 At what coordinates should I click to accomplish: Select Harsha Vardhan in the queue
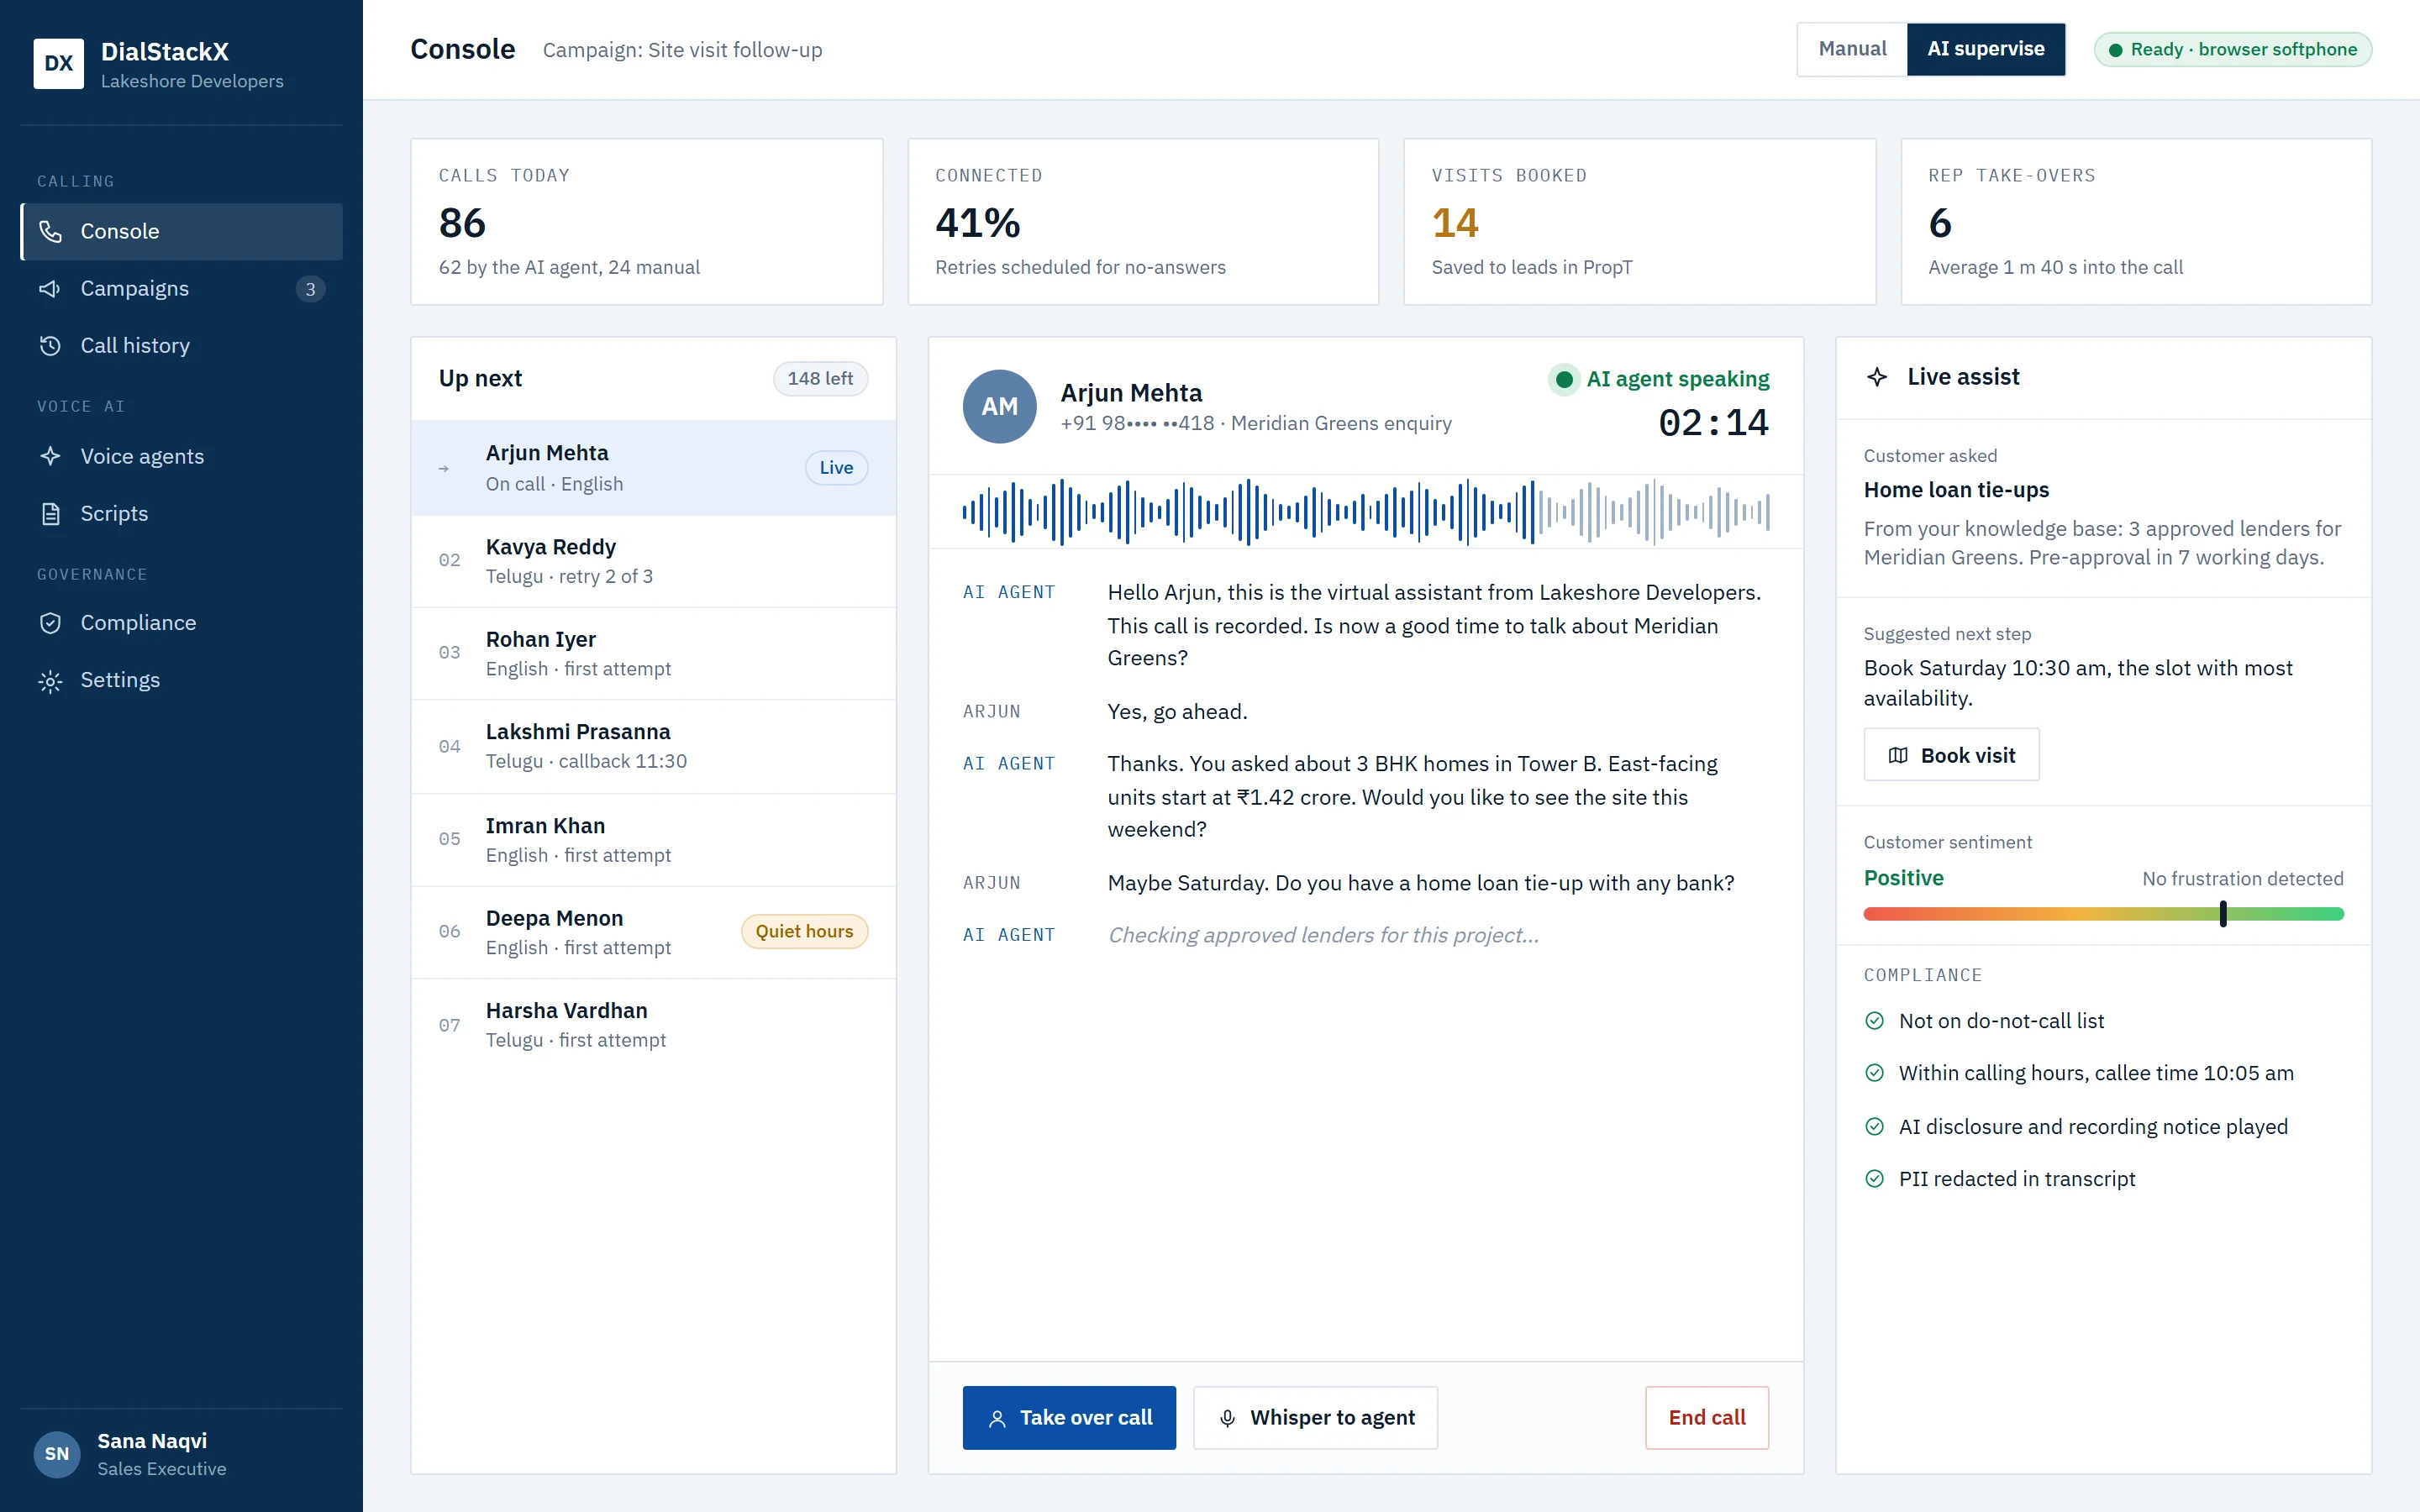click(x=654, y=1025)
